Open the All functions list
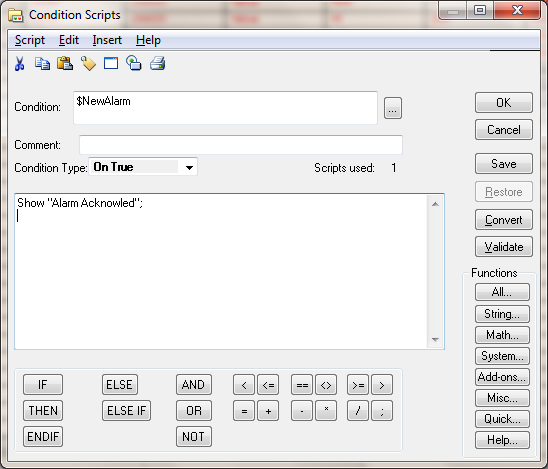This screenshot has height=469, width=548. point(502,292)
